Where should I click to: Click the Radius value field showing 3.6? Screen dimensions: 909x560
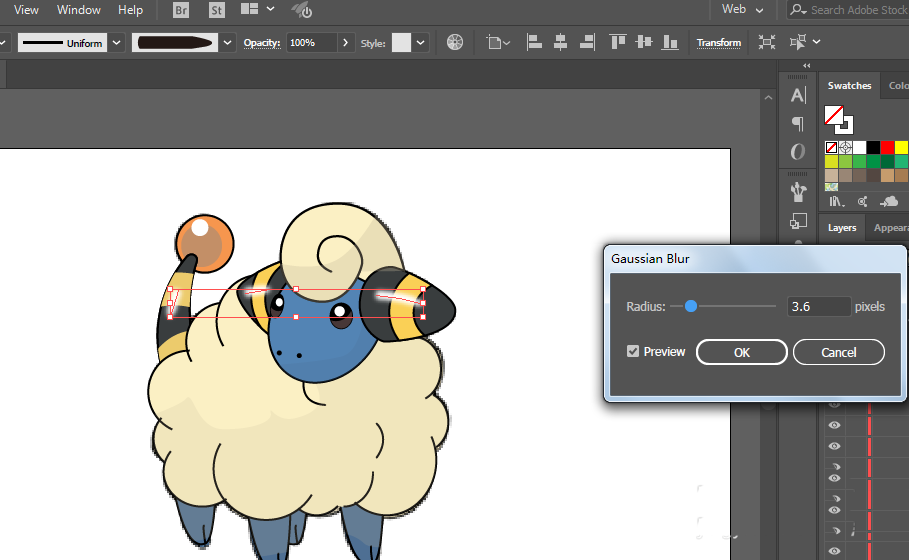point(819,306)
